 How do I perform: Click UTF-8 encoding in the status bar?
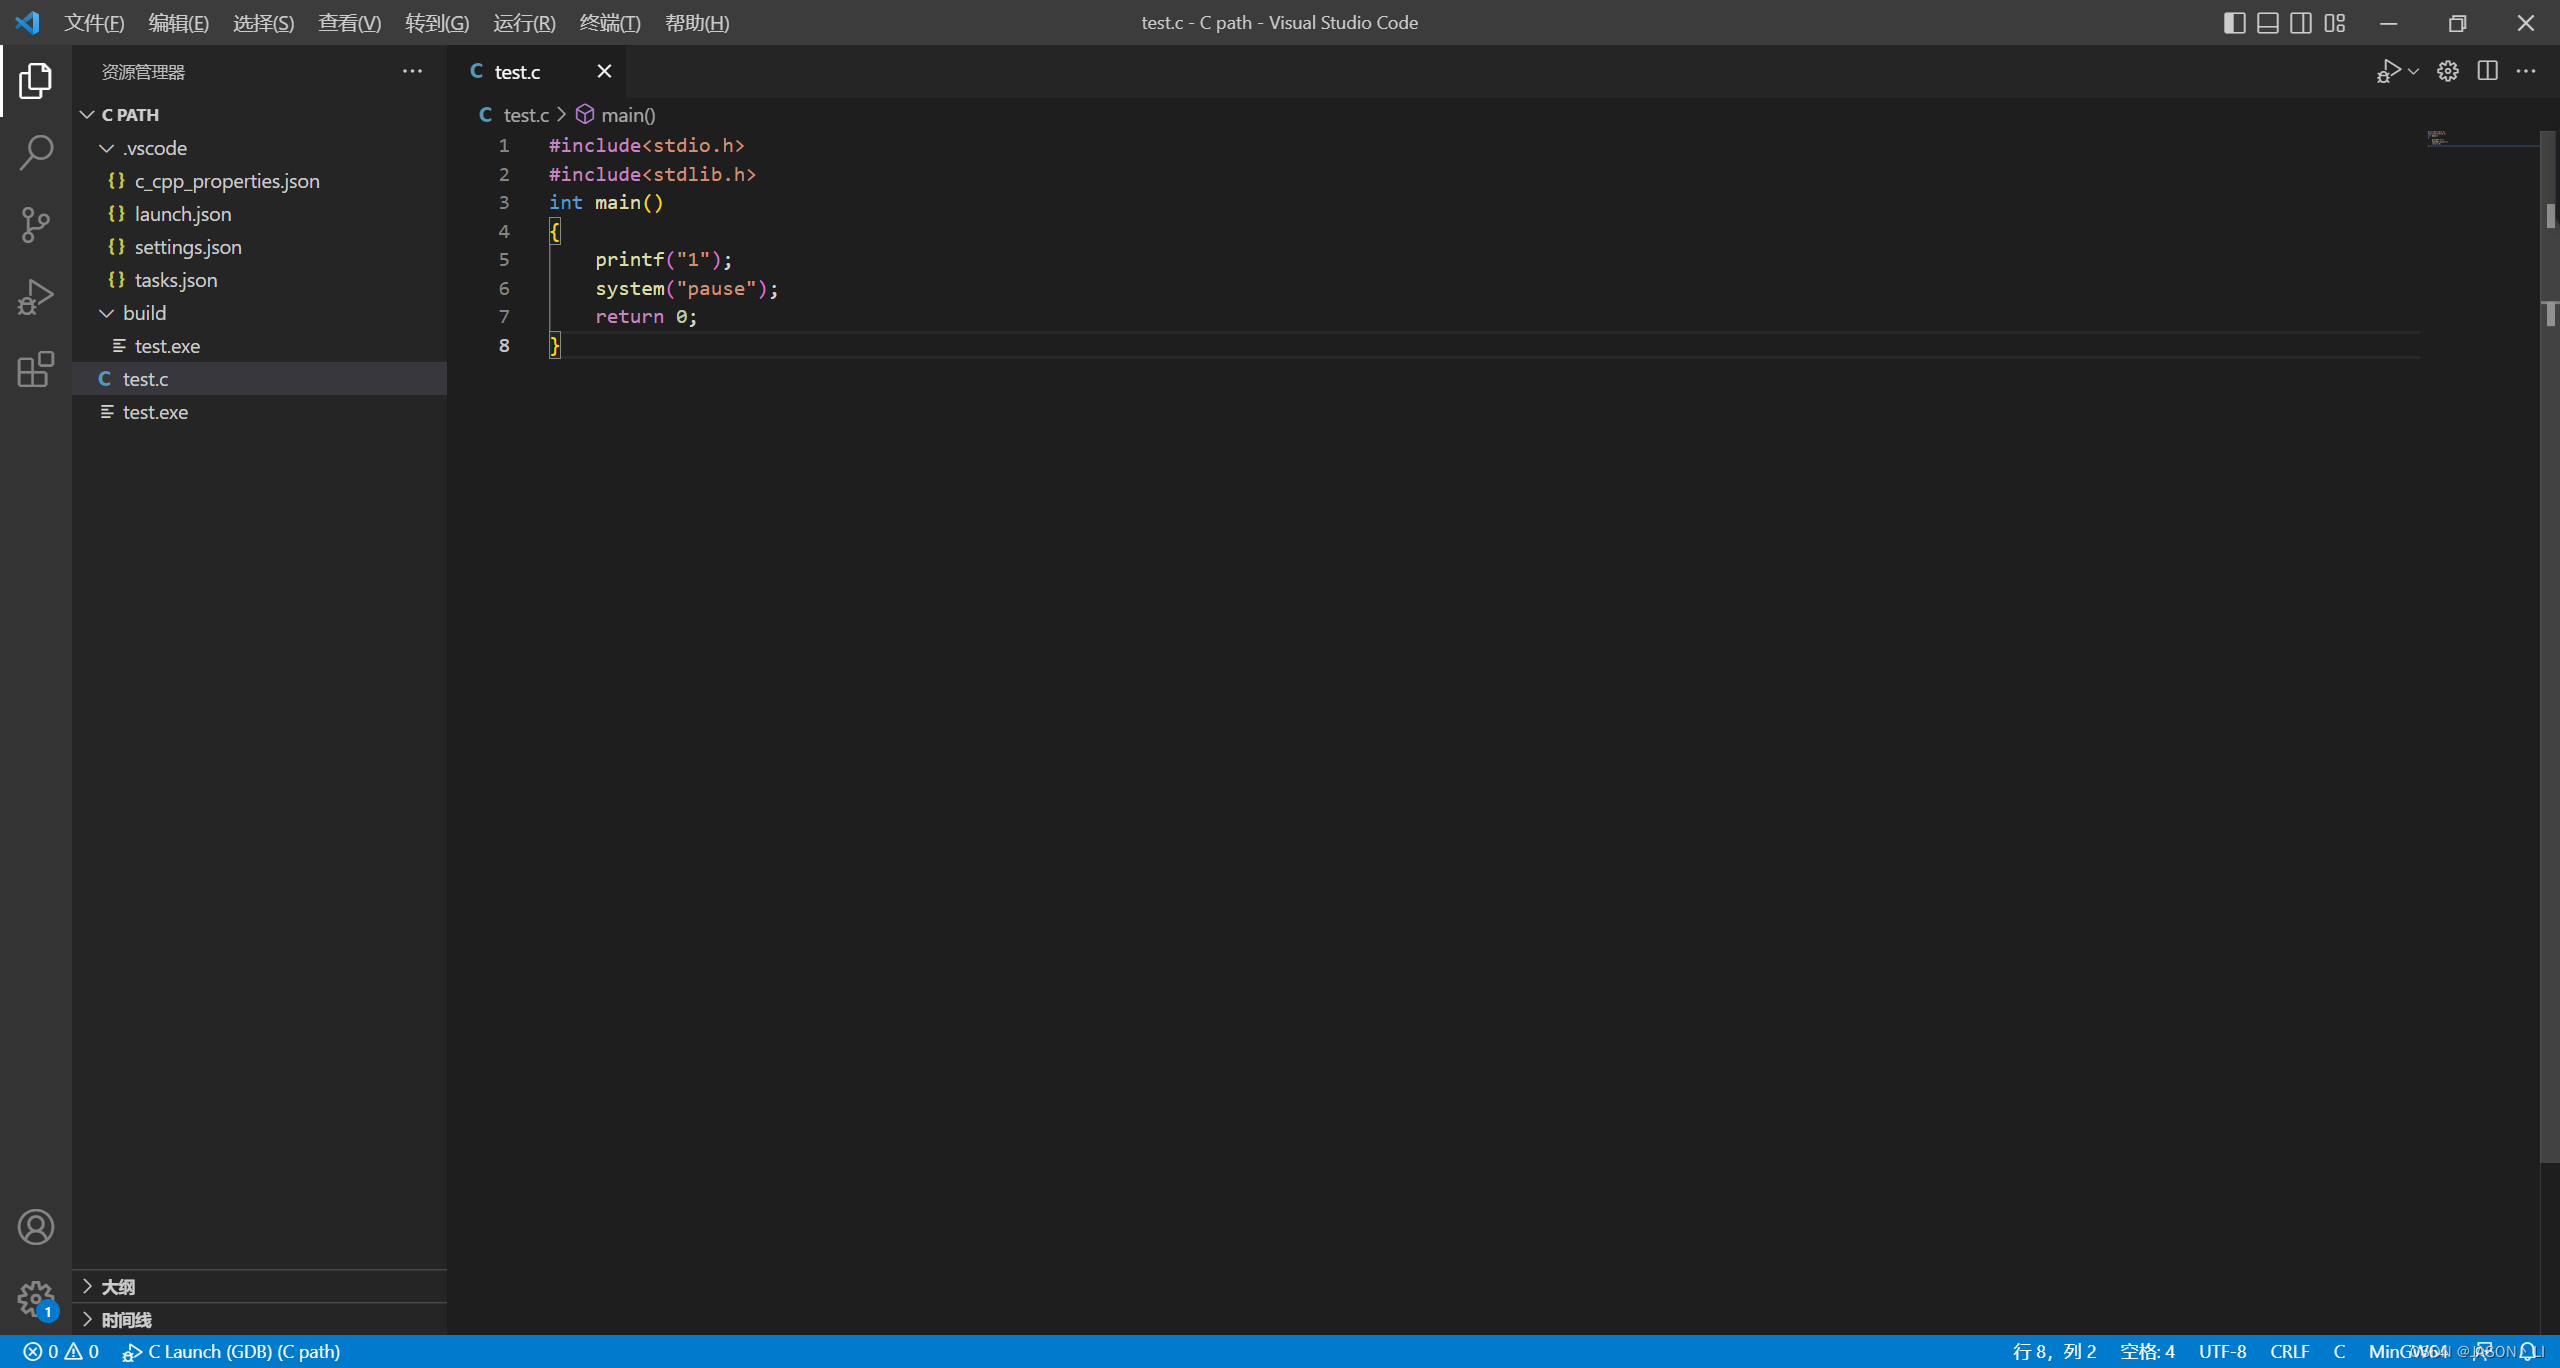point(2222,1351)
